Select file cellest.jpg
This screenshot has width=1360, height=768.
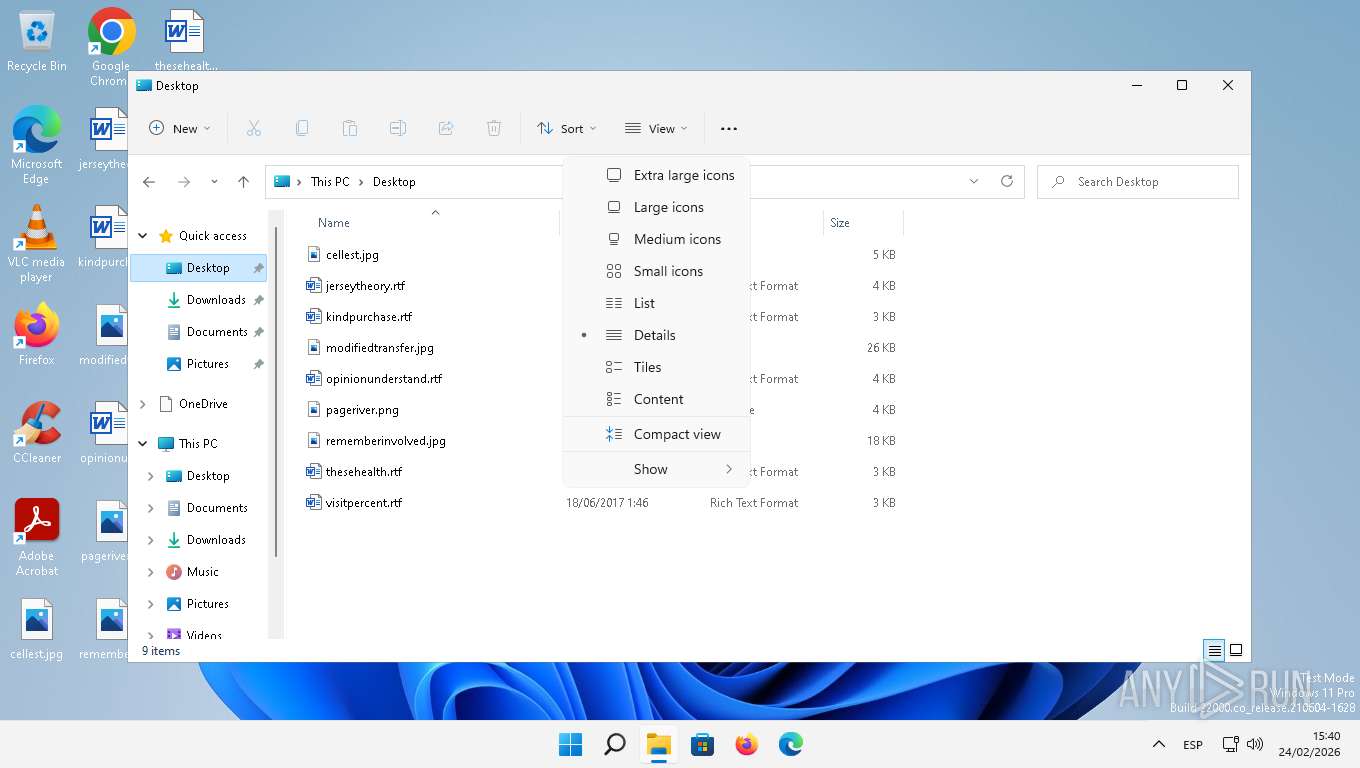(x=352, y=255)
